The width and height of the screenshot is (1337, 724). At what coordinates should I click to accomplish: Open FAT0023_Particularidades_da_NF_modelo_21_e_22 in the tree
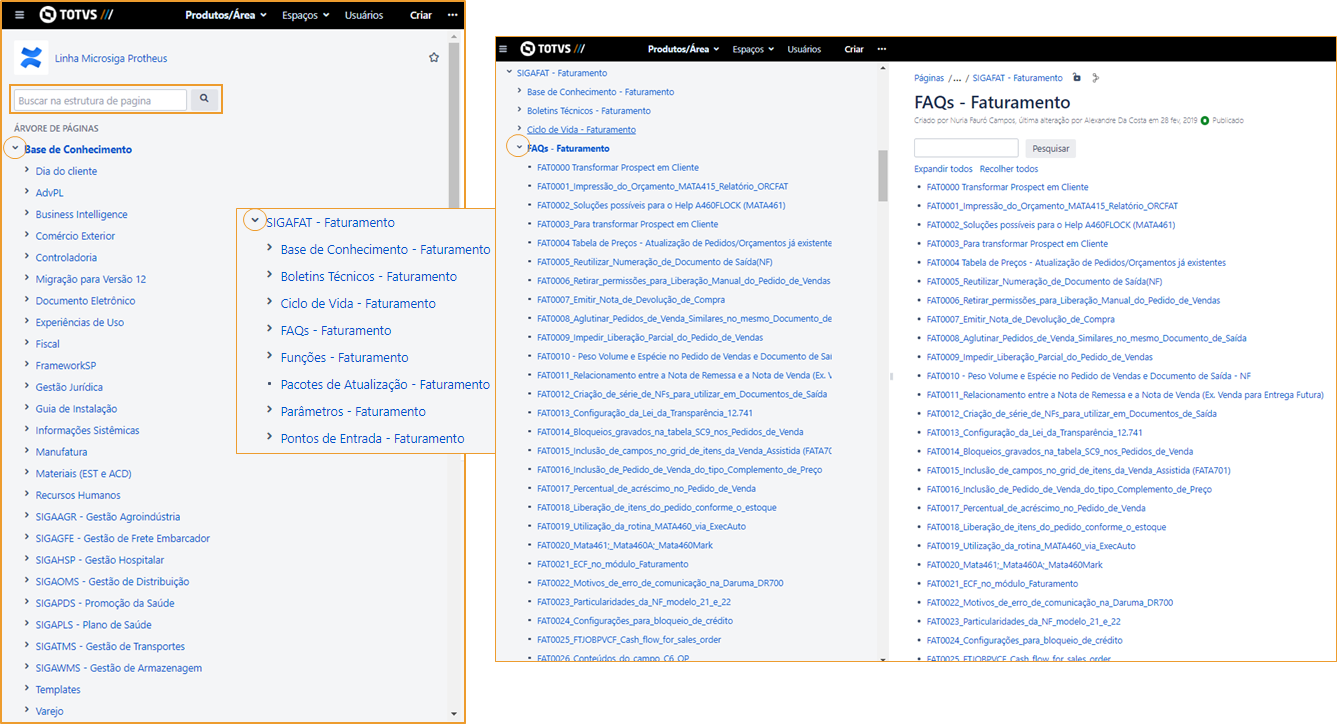point(634,602)
